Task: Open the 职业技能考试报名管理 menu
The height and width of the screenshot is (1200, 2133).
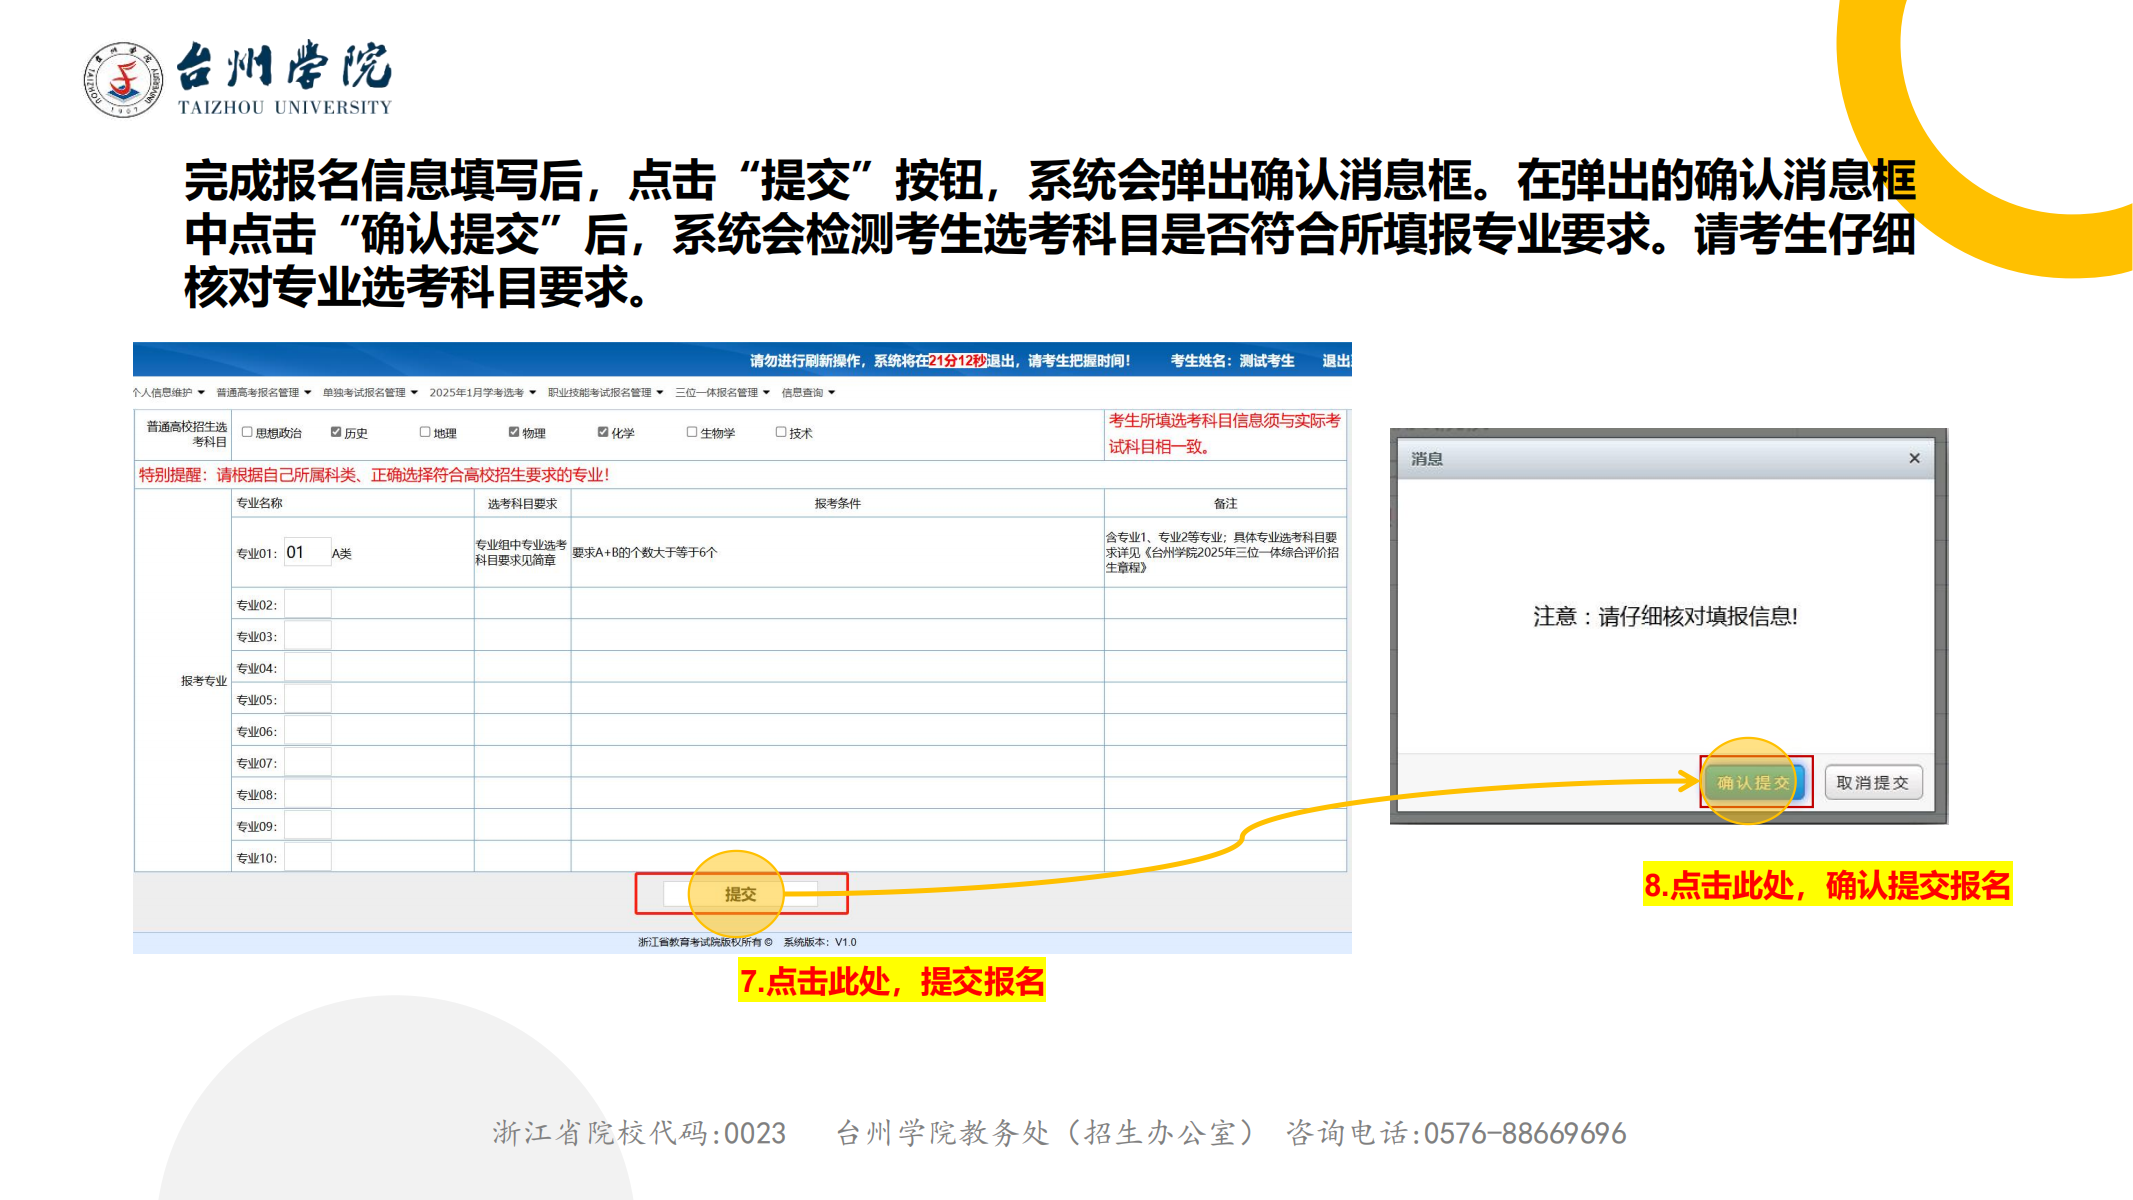Action: coord(606,392)
